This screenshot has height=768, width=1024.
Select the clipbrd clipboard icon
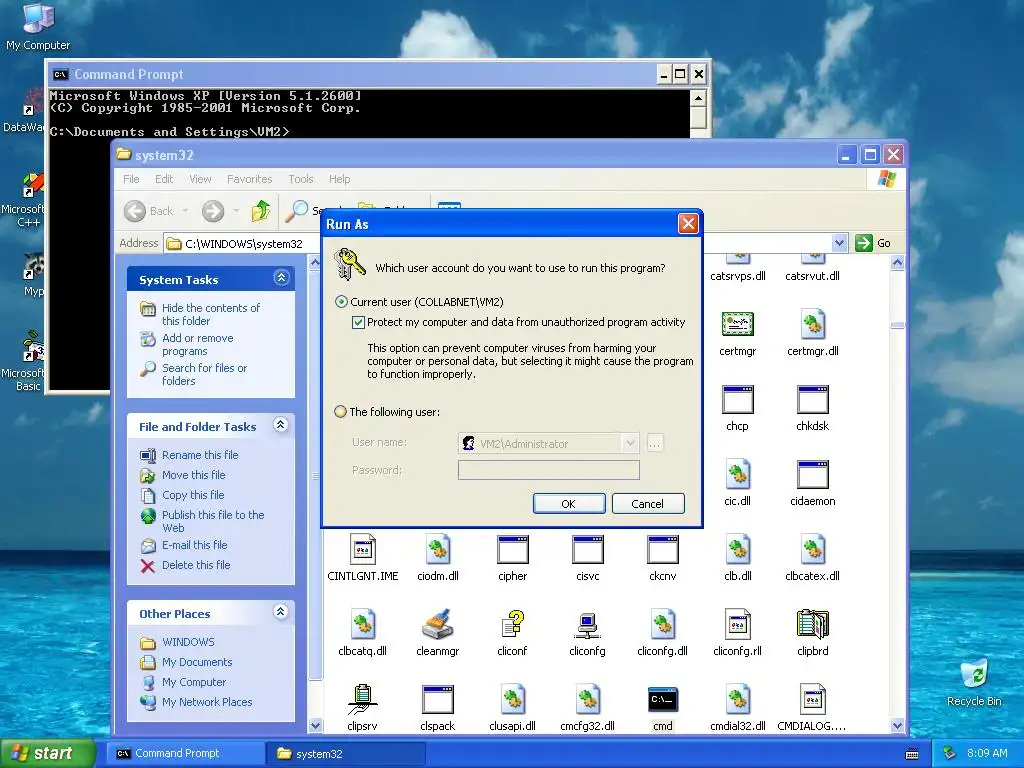pyautogui.click(x=812, y=624)
